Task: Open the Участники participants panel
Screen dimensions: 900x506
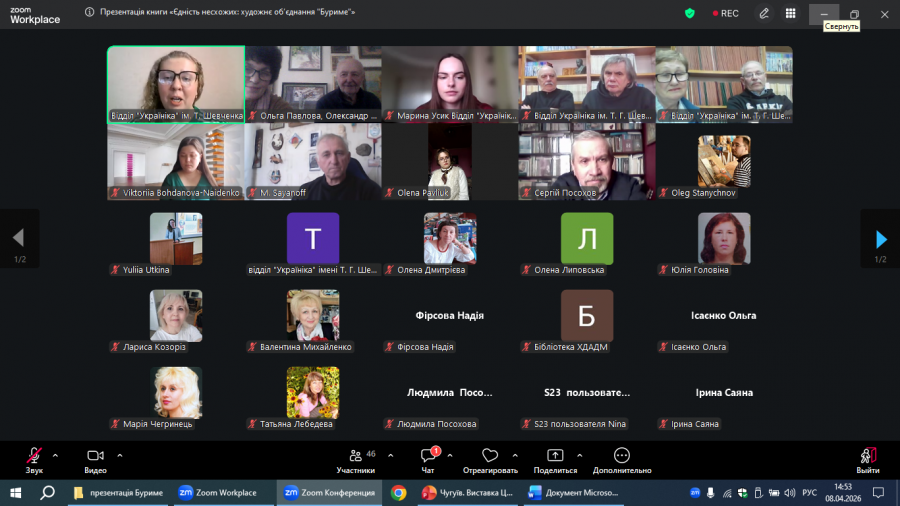Action: point(356,461)
